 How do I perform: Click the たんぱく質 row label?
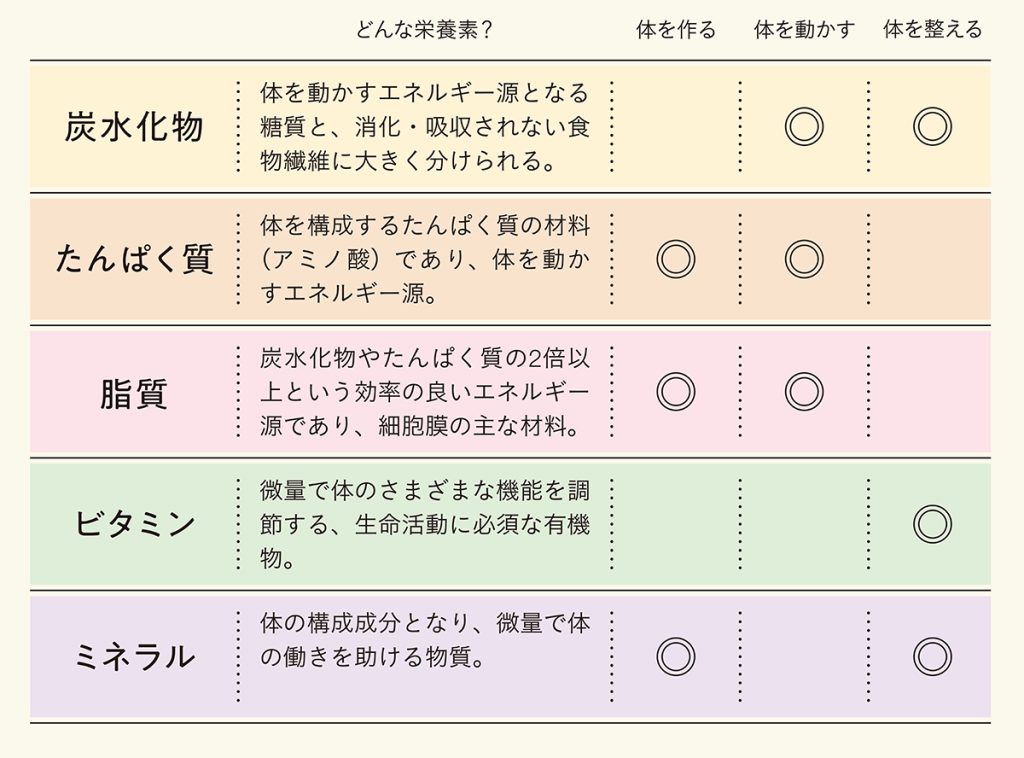(135, 259)
